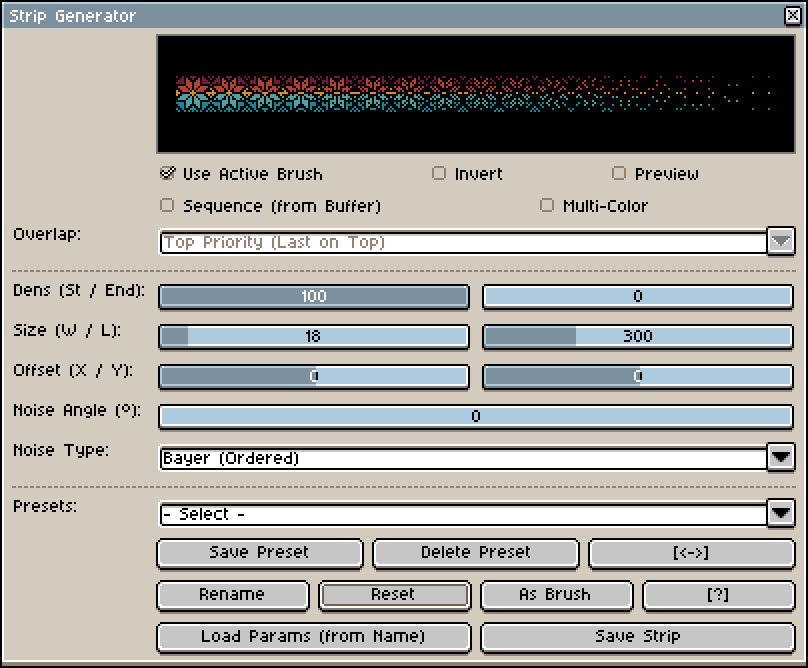Adjust the Noise Angle slider
The height and width of the screenshot is (668, 808).
pos(476,416)
